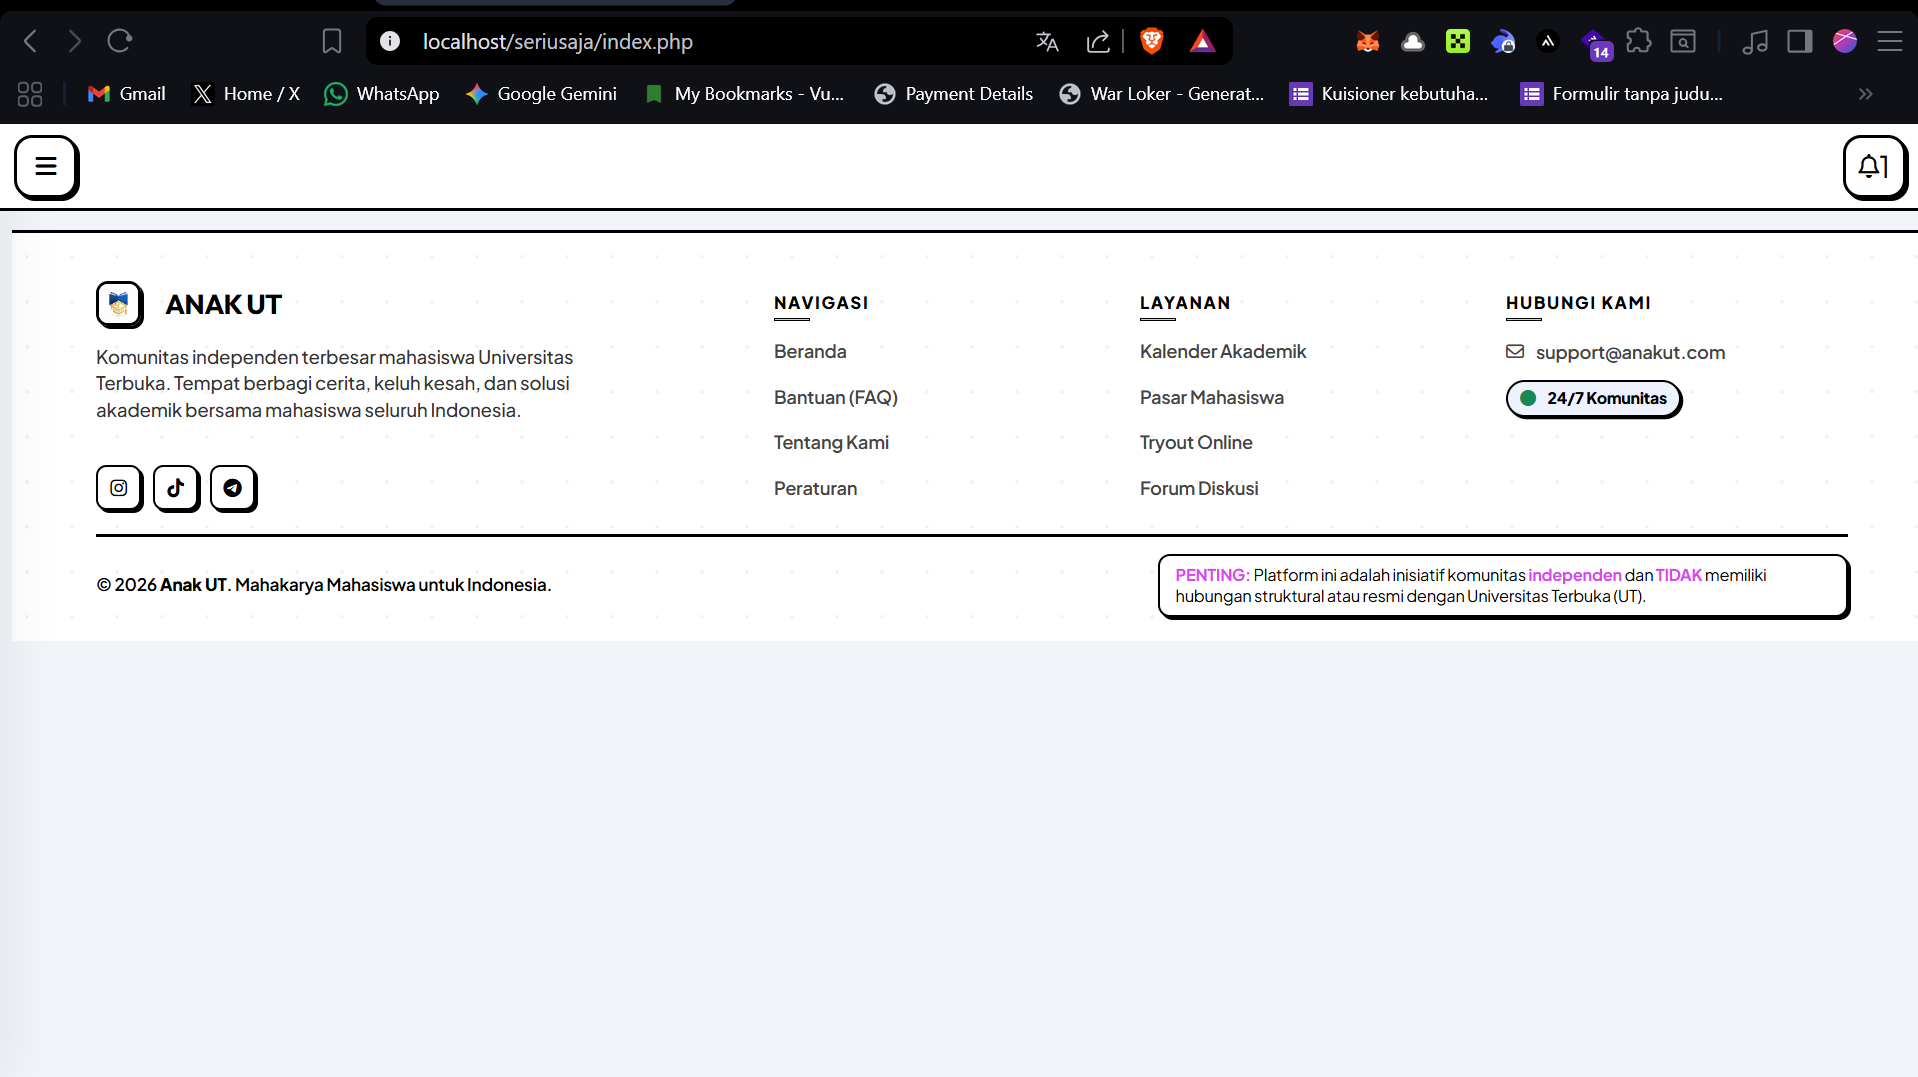Open Brave Rewards triangle icon
Viewport: 1918px width, 1077px height.
pos(1202,41)
